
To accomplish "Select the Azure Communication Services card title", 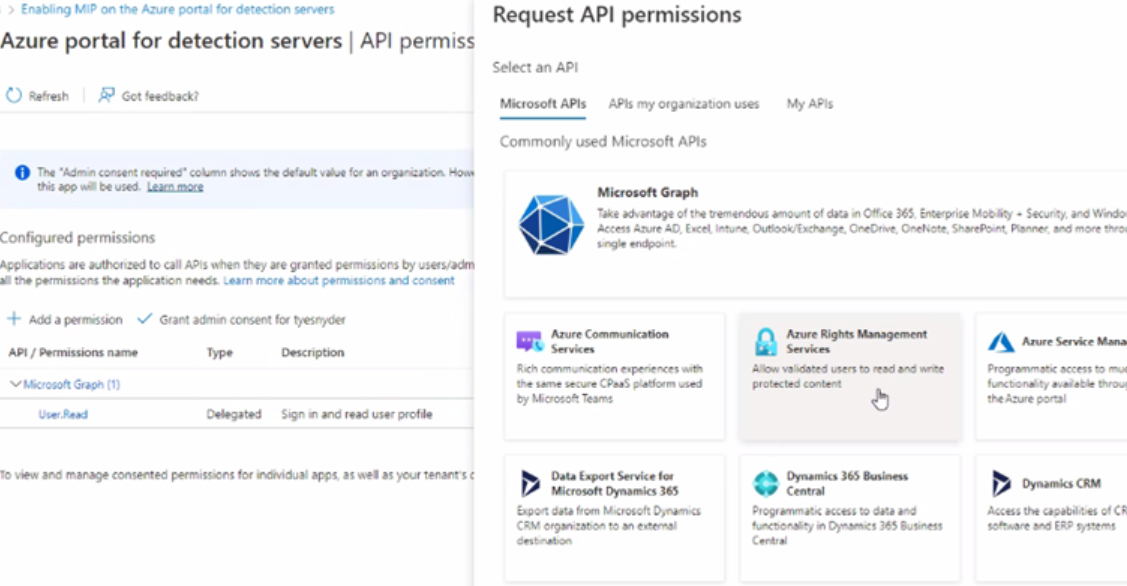I will pos(610,341).
